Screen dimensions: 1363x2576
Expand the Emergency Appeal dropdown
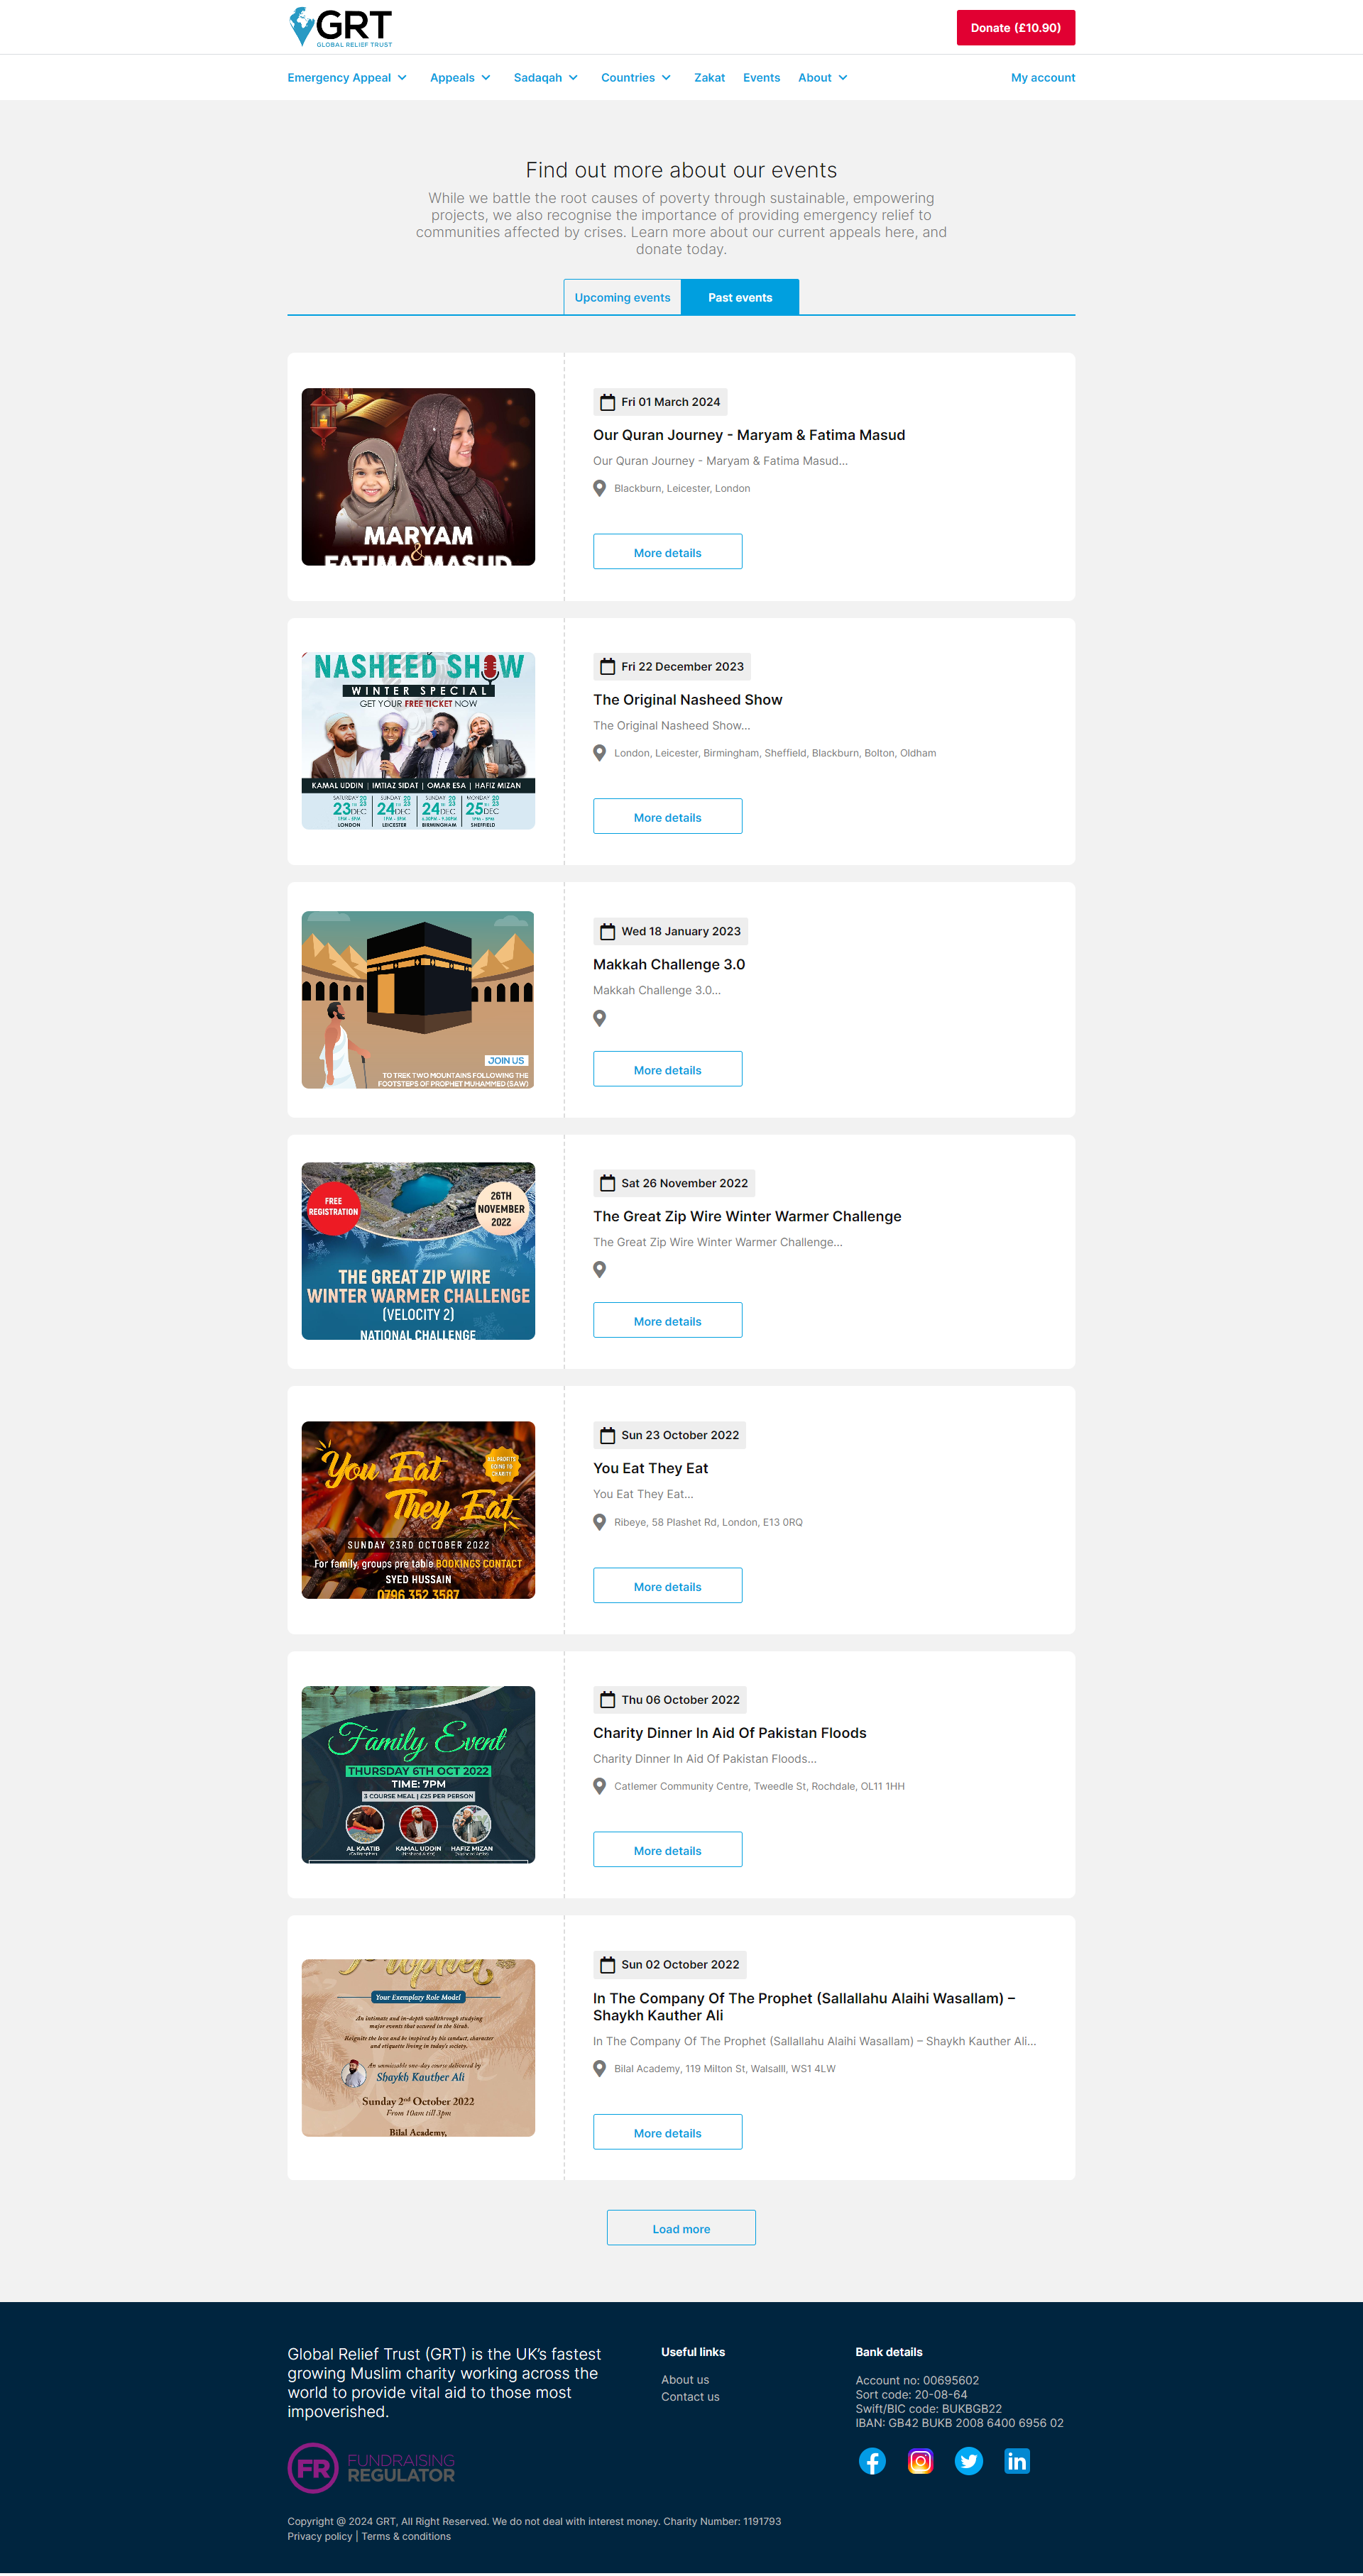[x=347, y=78]
